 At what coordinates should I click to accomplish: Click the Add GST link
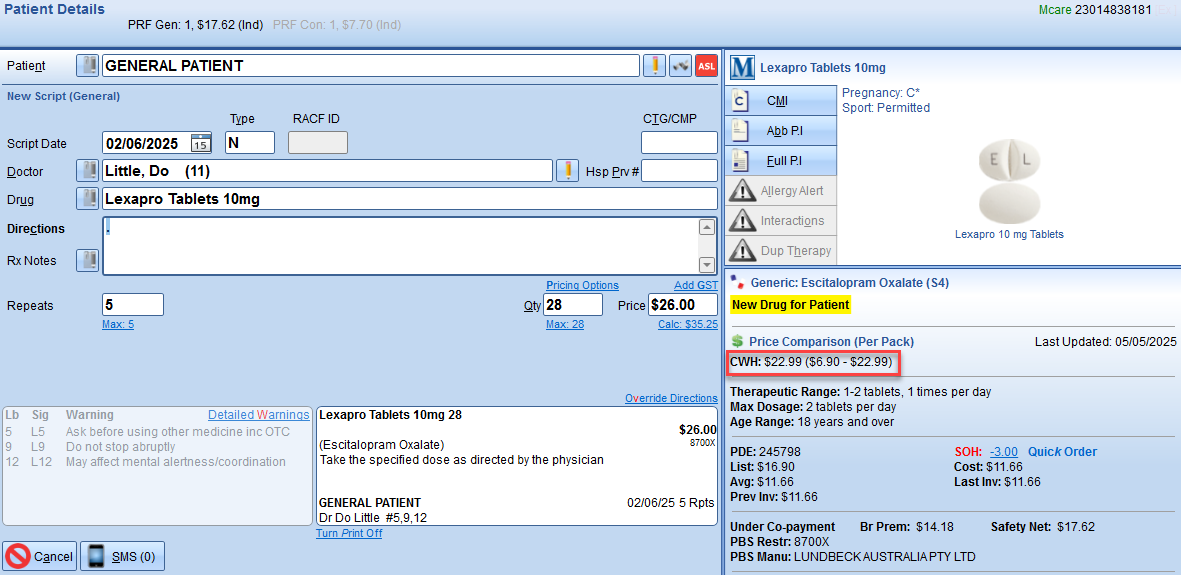coord(696,286)
